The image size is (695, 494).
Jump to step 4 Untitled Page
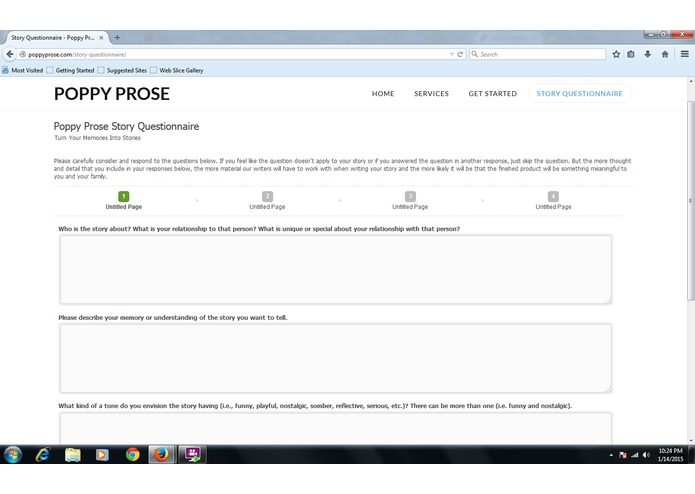pos(553,200)
